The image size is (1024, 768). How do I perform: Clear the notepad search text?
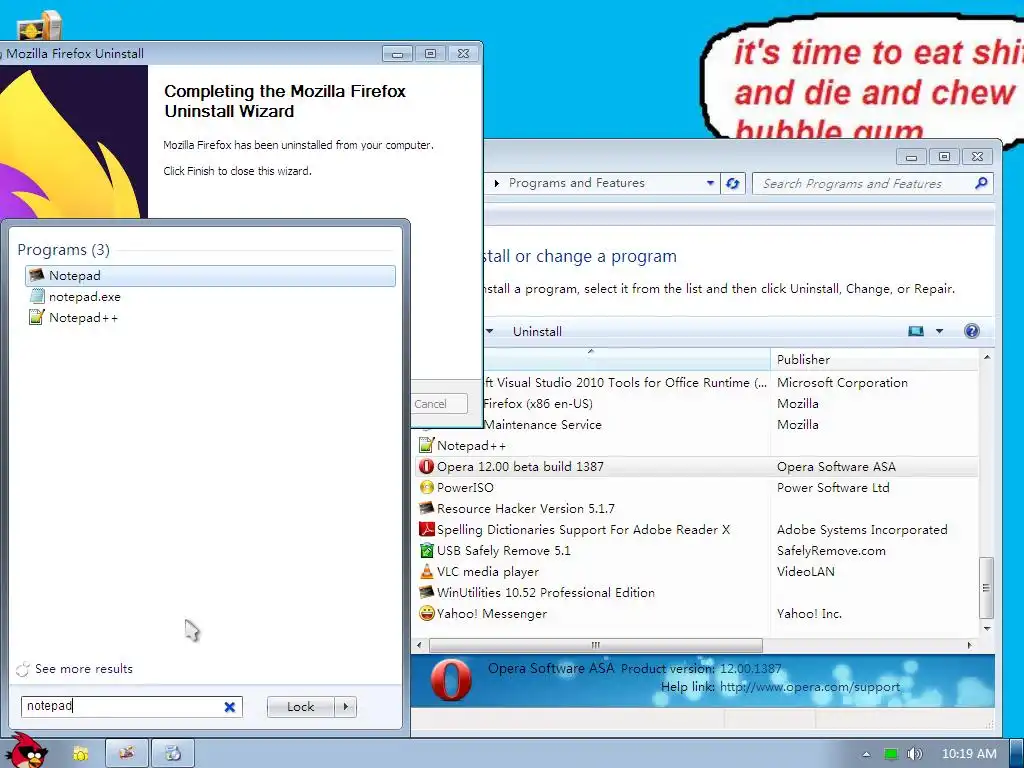click(x=230, y=707)
